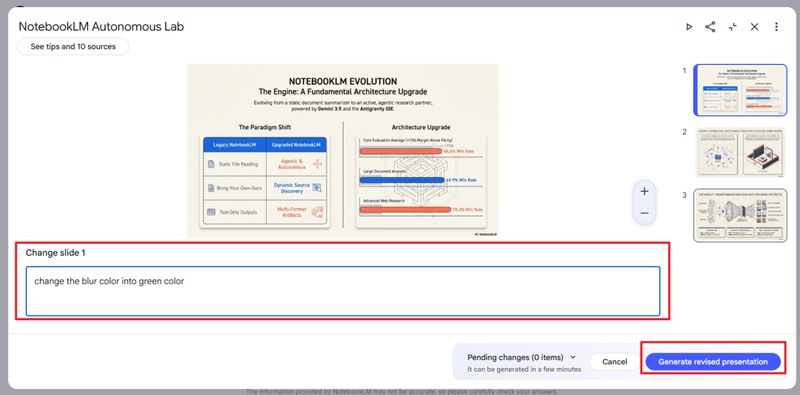Select slide 3 thumbnail
The image size is (800, 395).
coord(740,215)
